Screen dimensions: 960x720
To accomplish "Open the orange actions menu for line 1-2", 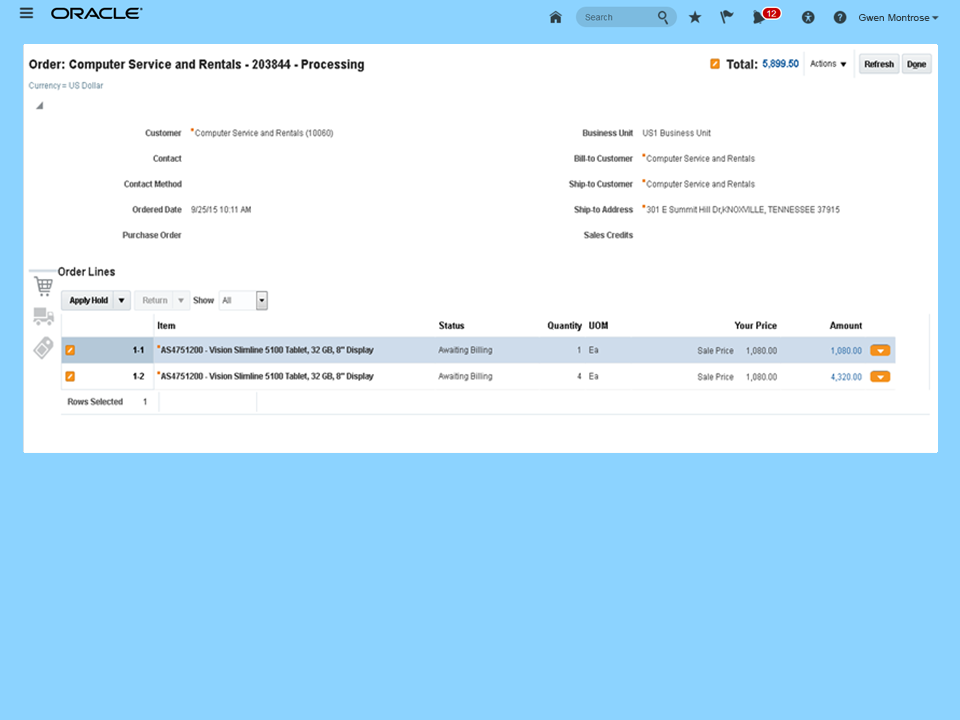I will [880, 377].
